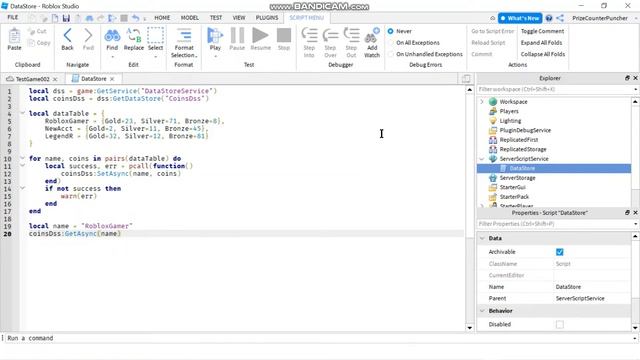The image size is (640, 360).
Task: Click the Copy button
Action: (39, 43)
